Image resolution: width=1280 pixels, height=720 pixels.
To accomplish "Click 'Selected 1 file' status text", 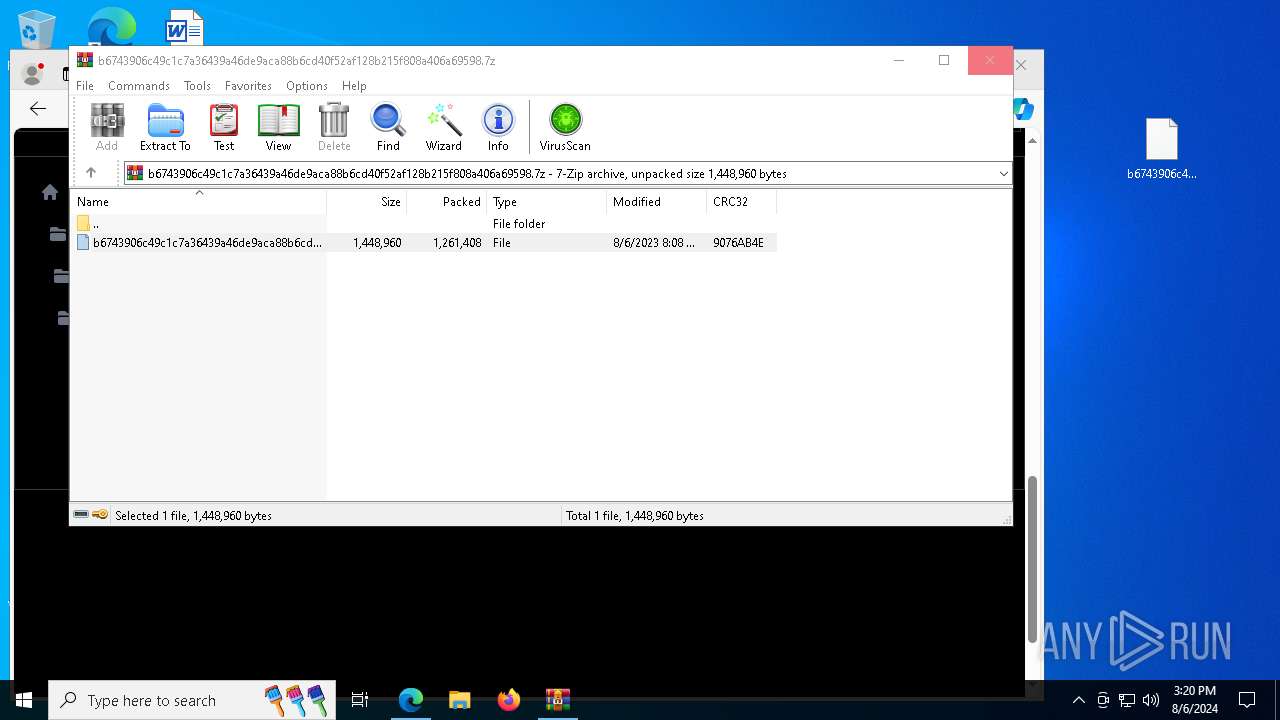I will pyautogui.click(x=193, y=516).
